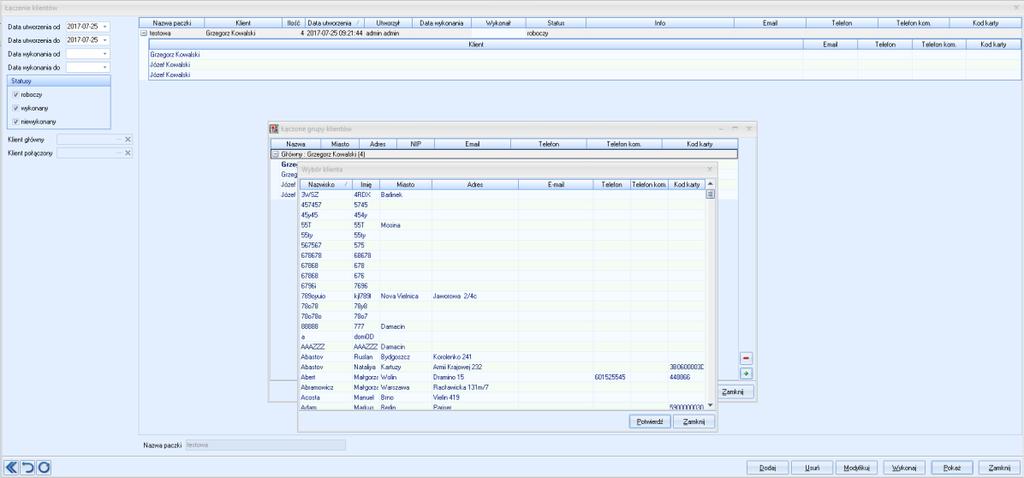Sort by E-mail column in Wybór klienta
The width and height of the screenshot is (1024, 478).
tap(556, 185)
